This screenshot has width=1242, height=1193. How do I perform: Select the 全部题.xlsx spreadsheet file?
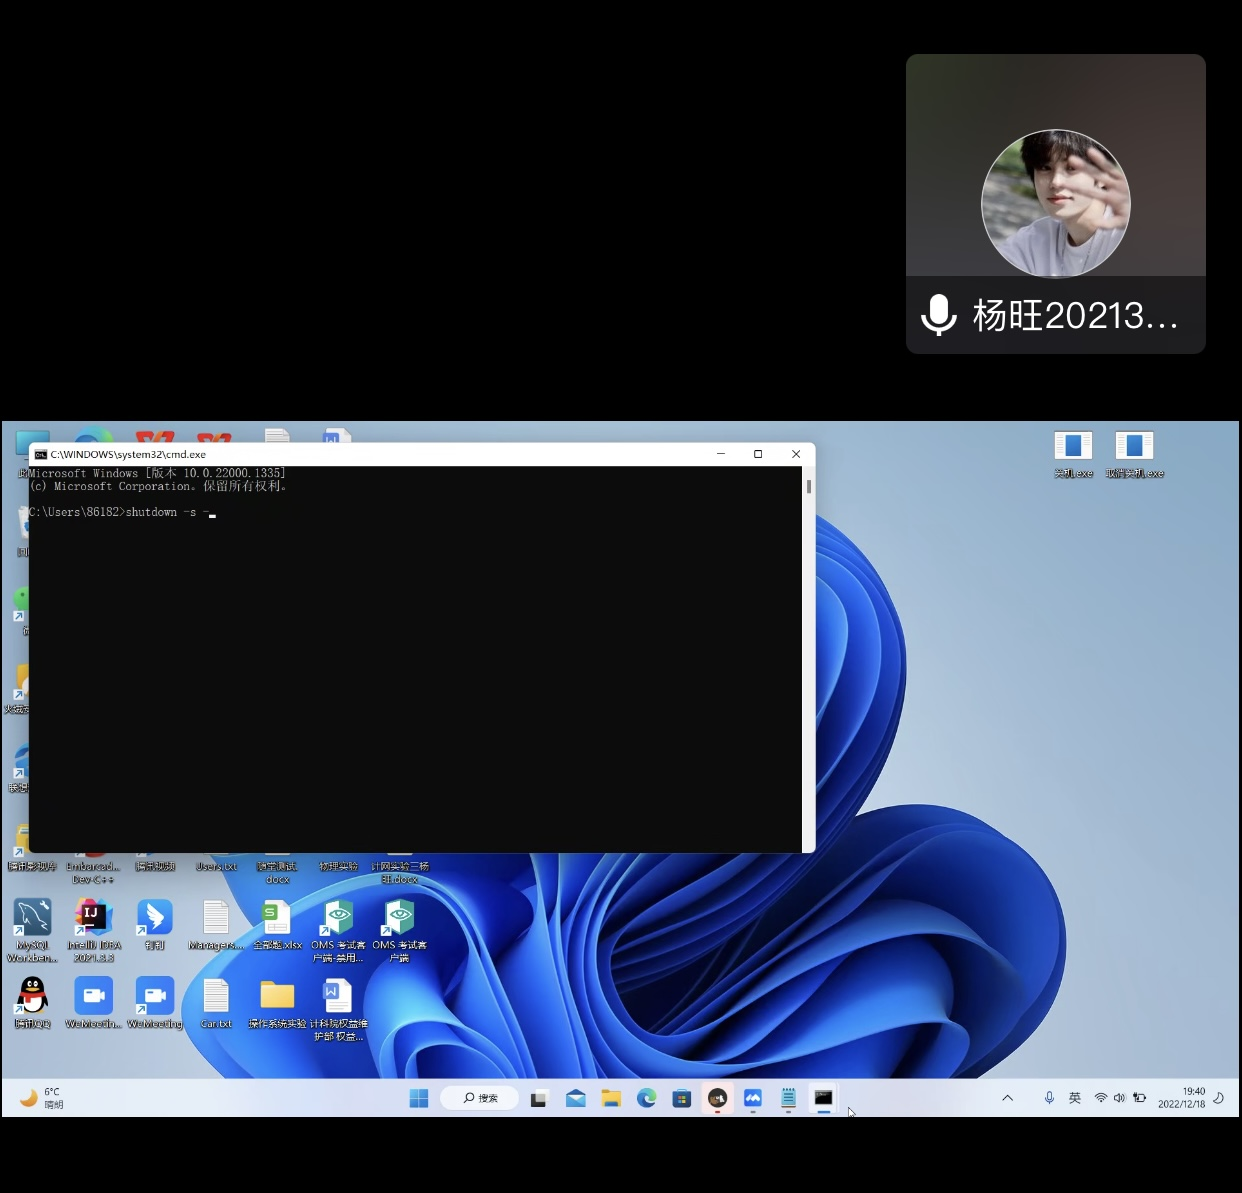click(x=277, y=918)
